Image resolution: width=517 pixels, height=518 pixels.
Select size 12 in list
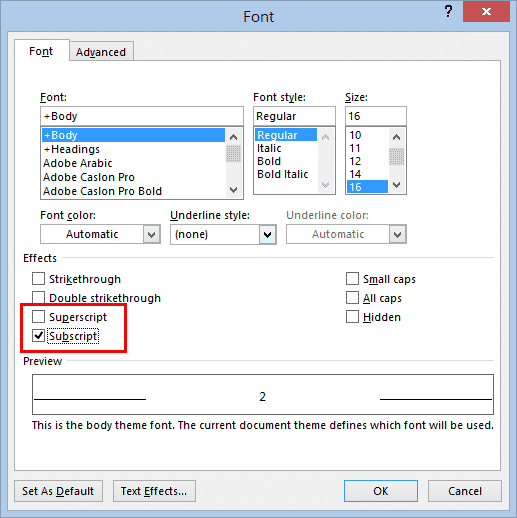point(367,161)
